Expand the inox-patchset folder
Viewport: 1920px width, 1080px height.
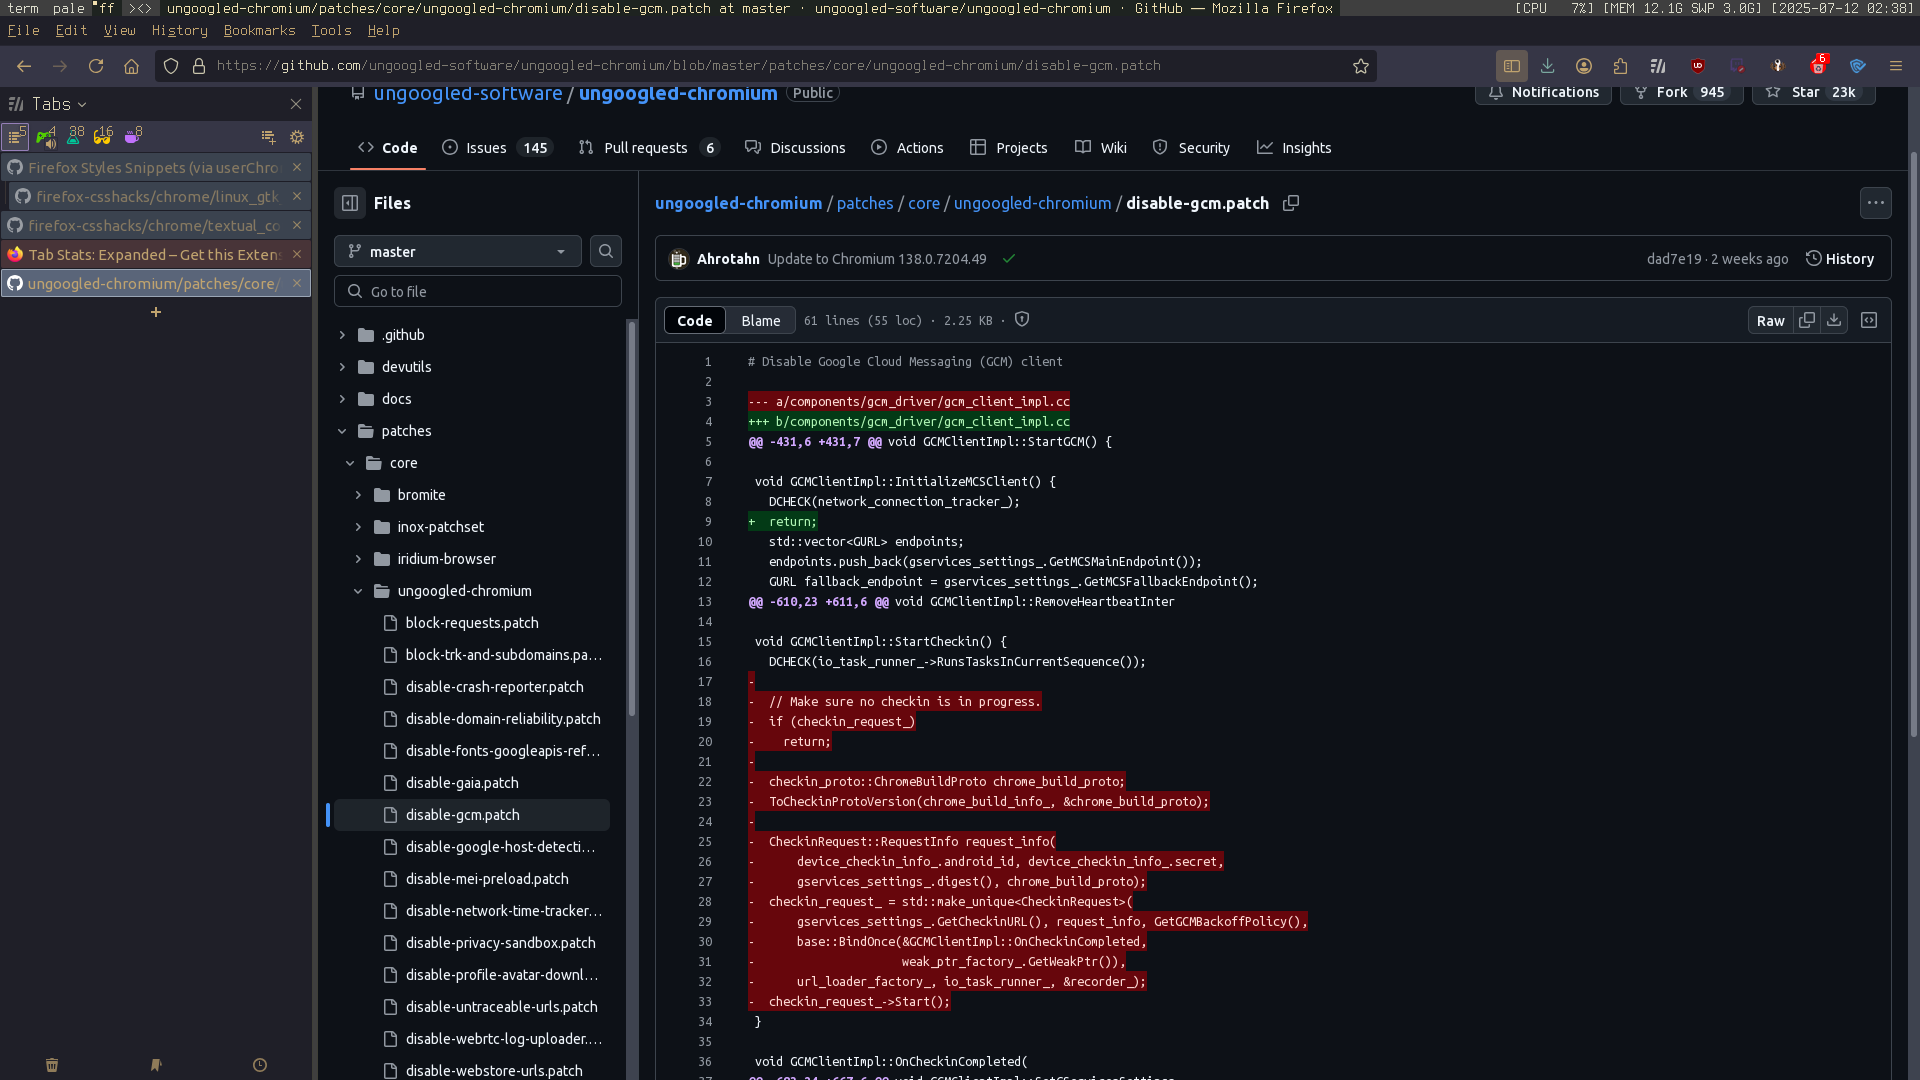point(358,527)
